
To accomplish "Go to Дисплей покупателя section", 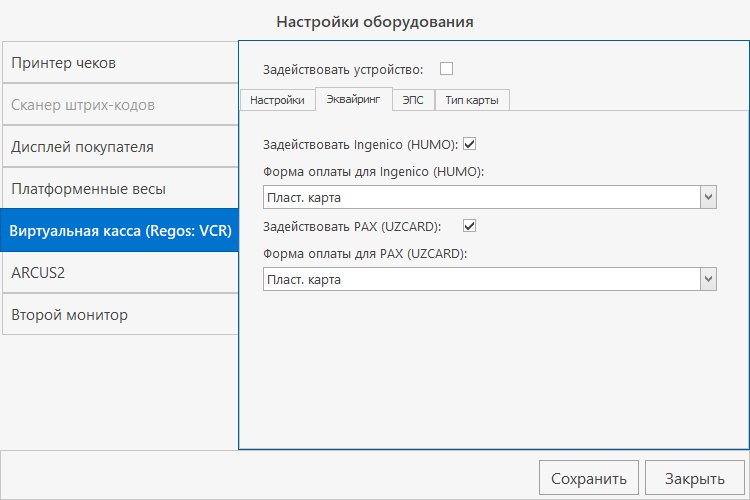I will [119, 147].
